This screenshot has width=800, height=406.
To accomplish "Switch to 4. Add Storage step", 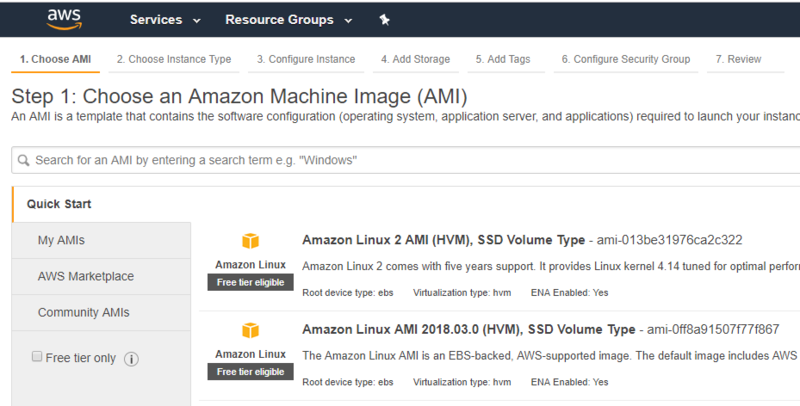I will [x=415, y=59].
